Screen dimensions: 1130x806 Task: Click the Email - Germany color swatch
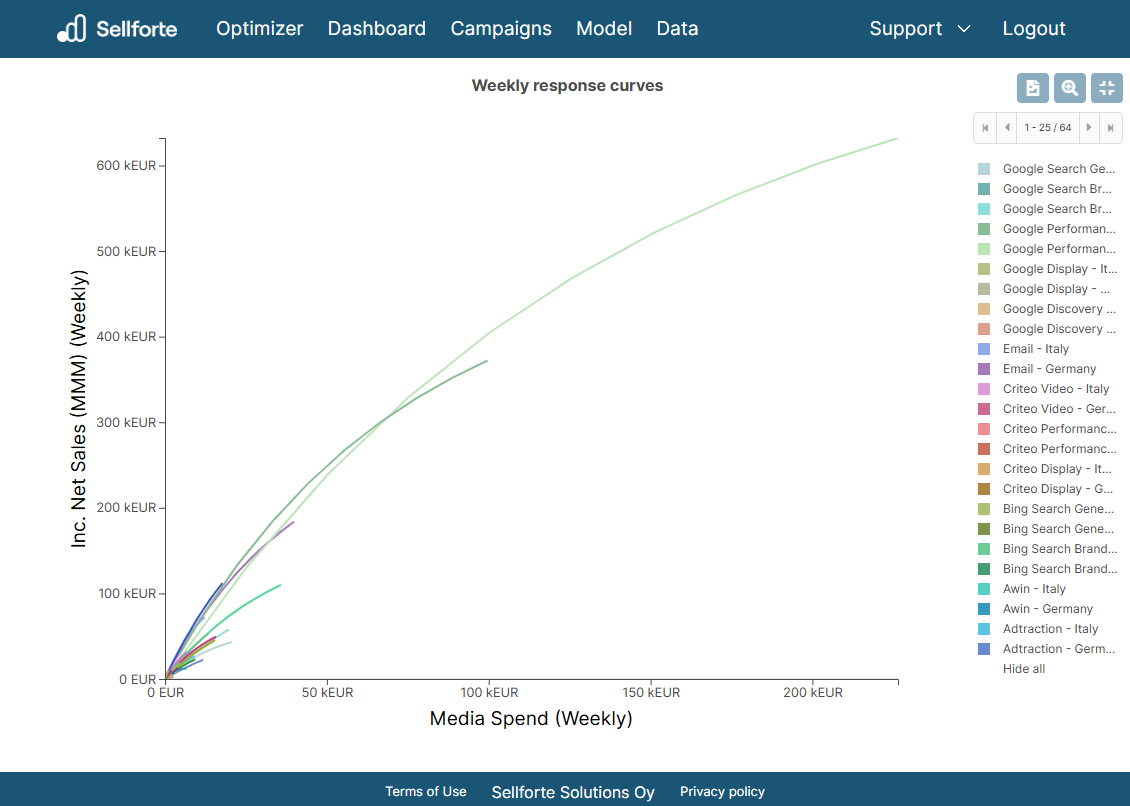click(984, 368)
